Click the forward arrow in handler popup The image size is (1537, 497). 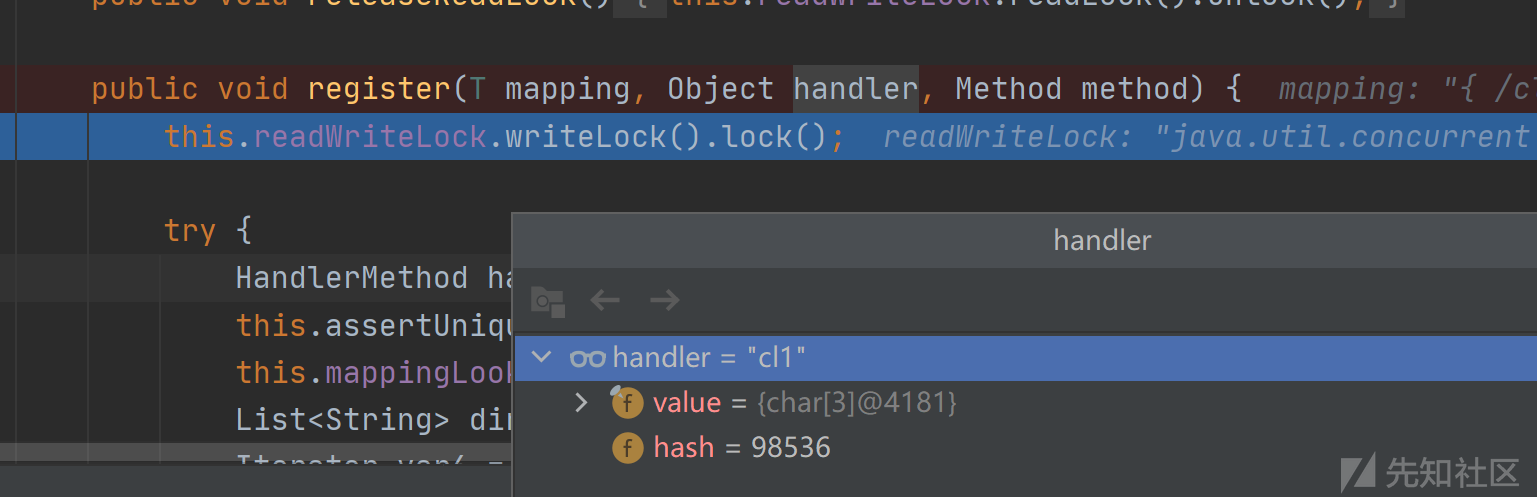pyautogui.click(x=664, y=300)
